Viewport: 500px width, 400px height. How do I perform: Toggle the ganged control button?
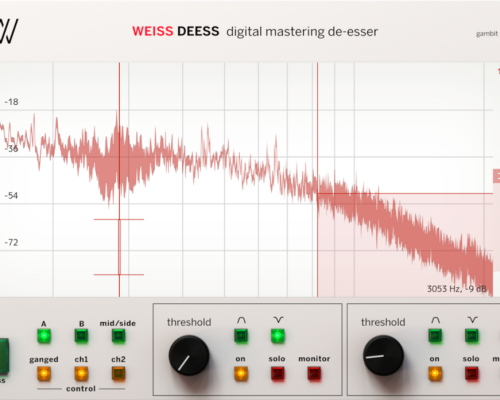pos(44,373)
